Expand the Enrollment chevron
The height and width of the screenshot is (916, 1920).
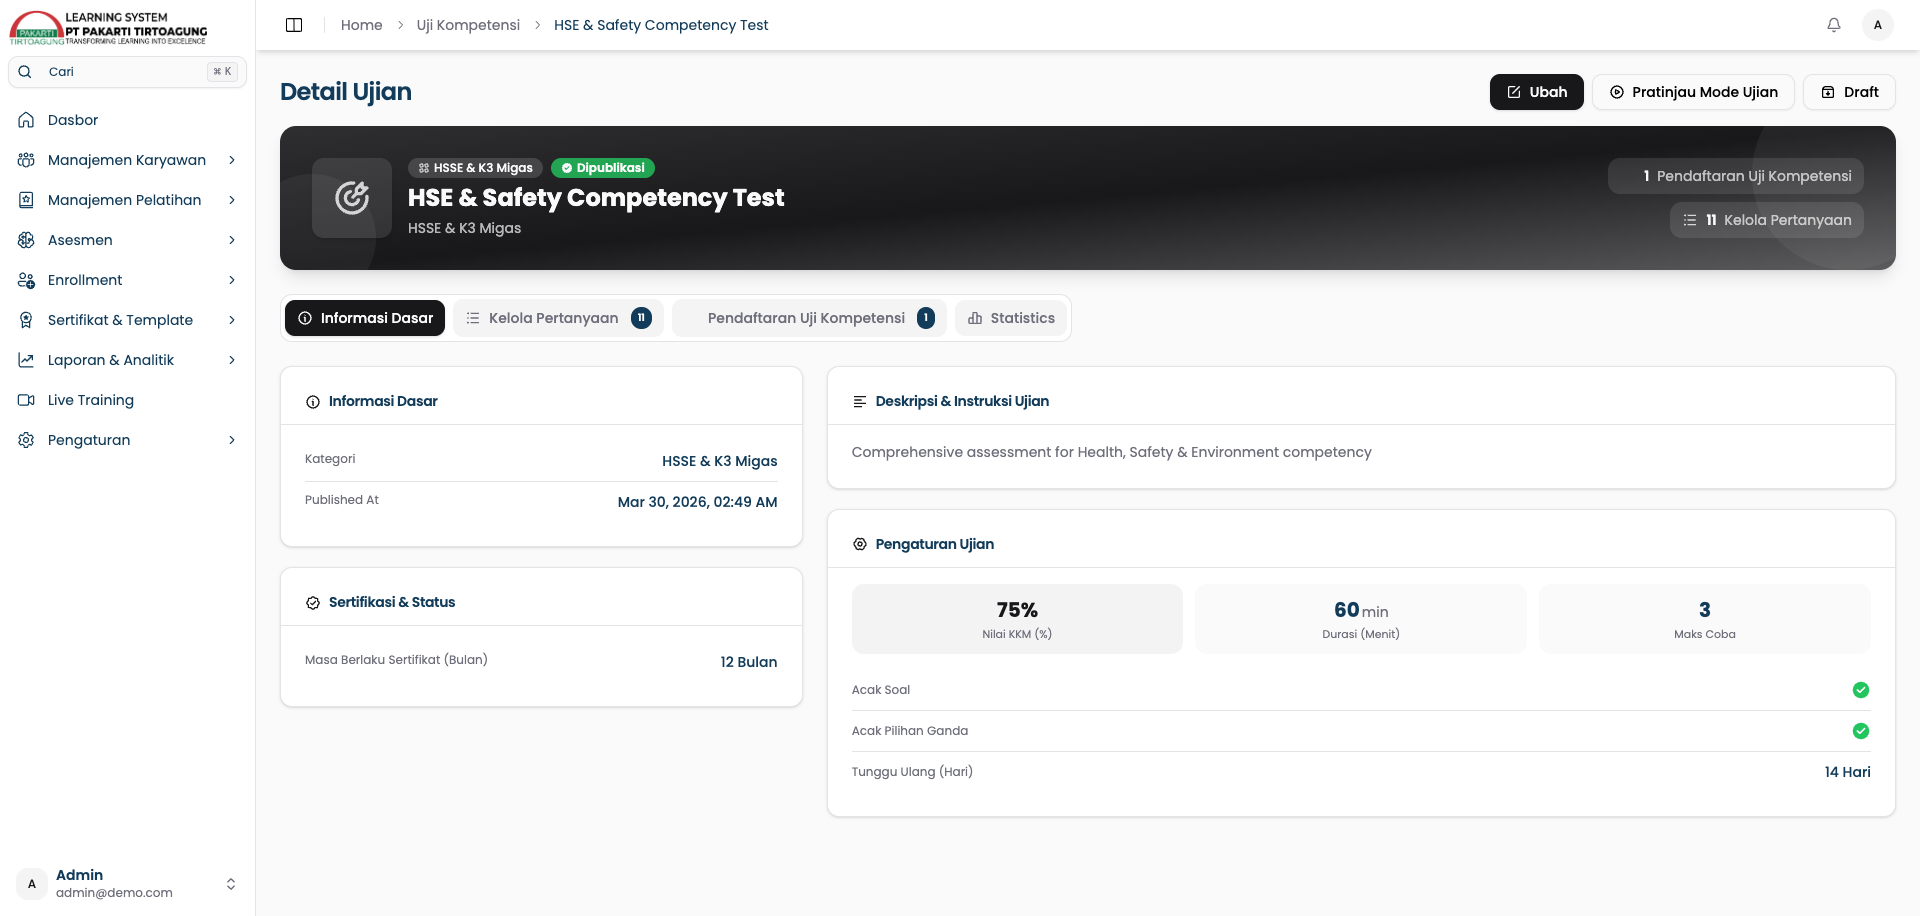click(x=232, y=280)
